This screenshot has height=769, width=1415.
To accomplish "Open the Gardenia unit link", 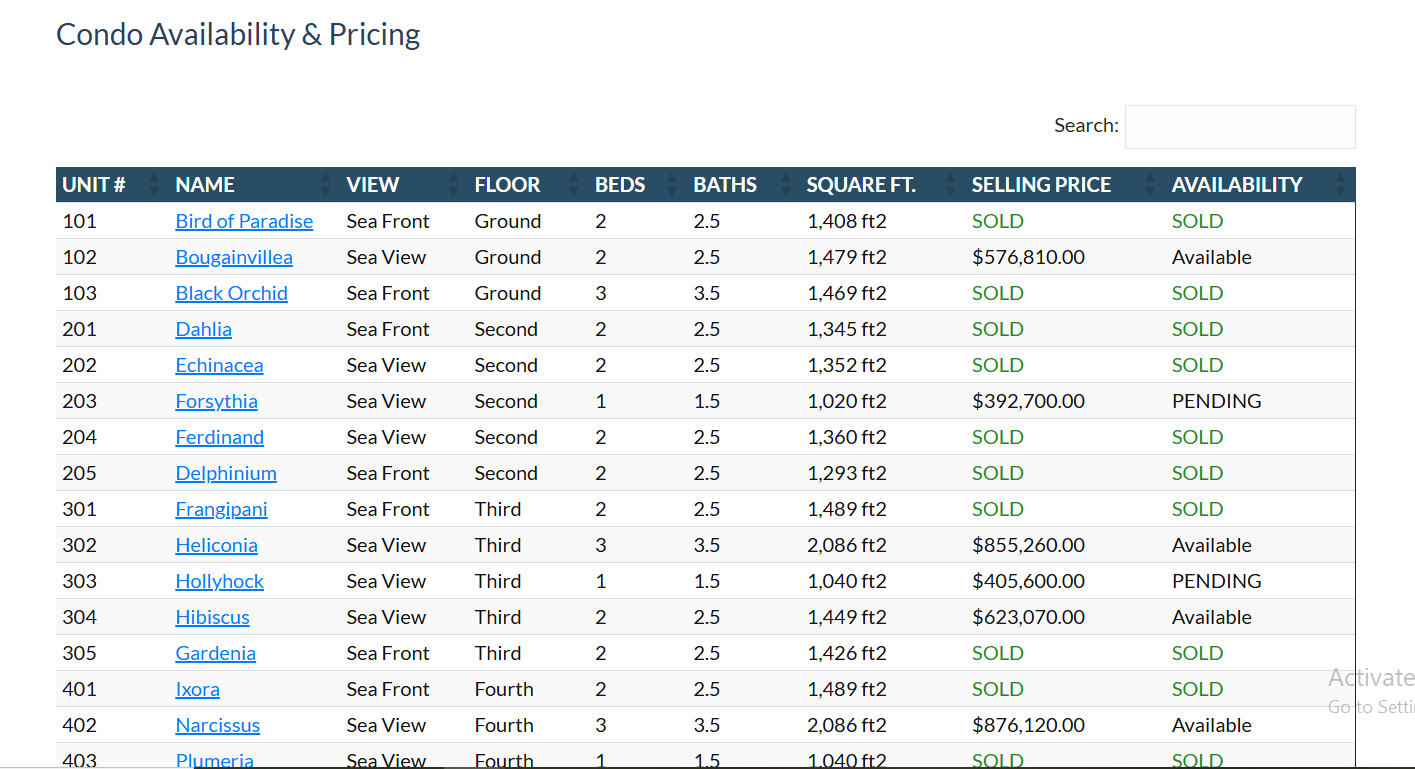I will [x=215, y=653].
